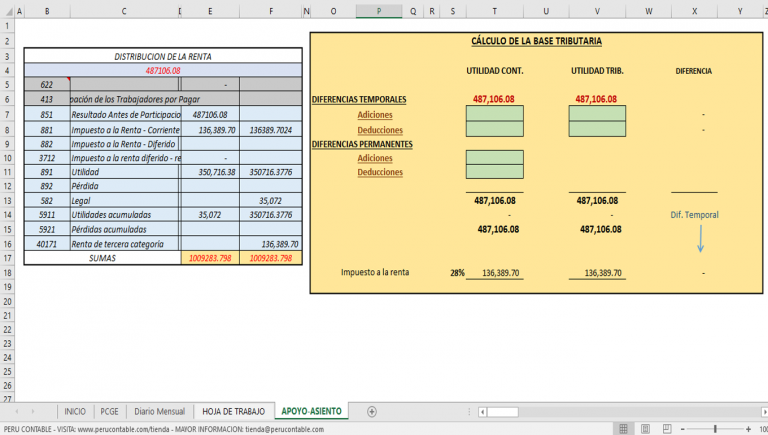Open the HOJA DE TRABAJO sheet tab
This screenshot has width=768, height=435.
tap(234, 411)
